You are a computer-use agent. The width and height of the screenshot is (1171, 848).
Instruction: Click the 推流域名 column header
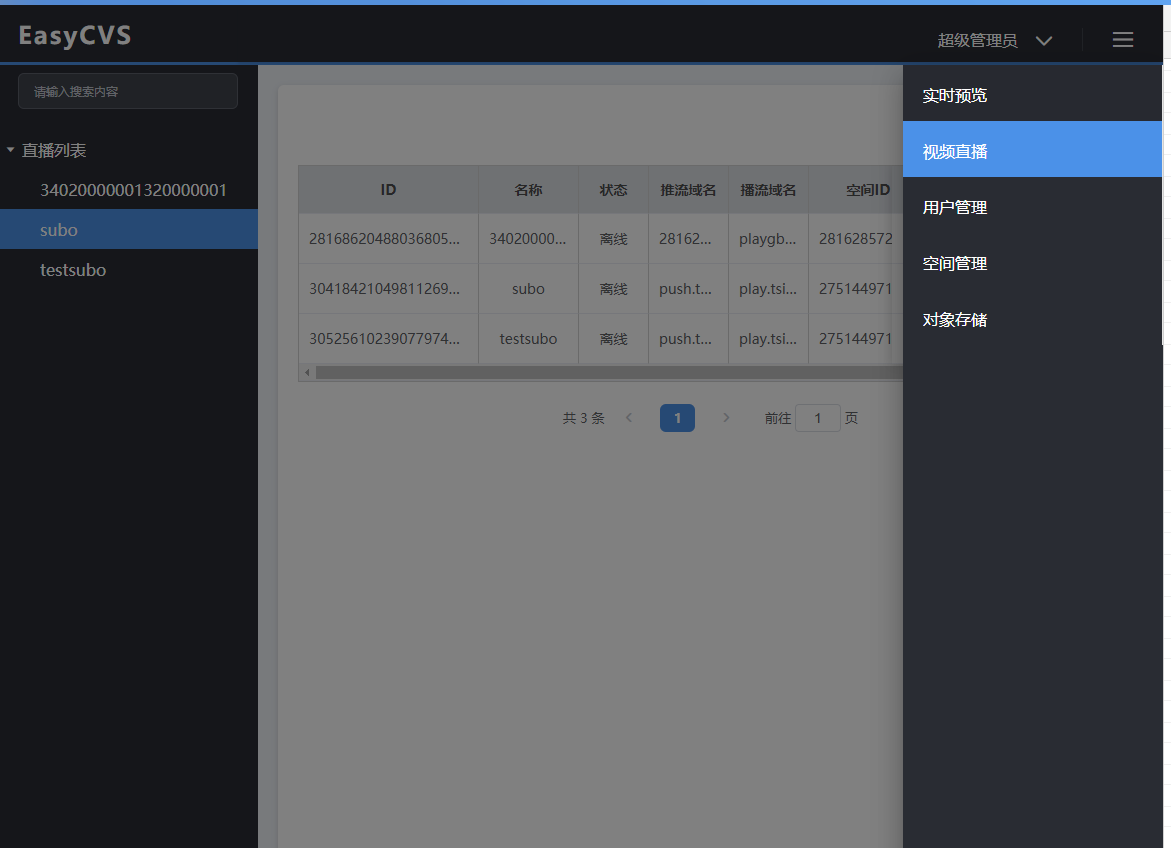[688, 190]
